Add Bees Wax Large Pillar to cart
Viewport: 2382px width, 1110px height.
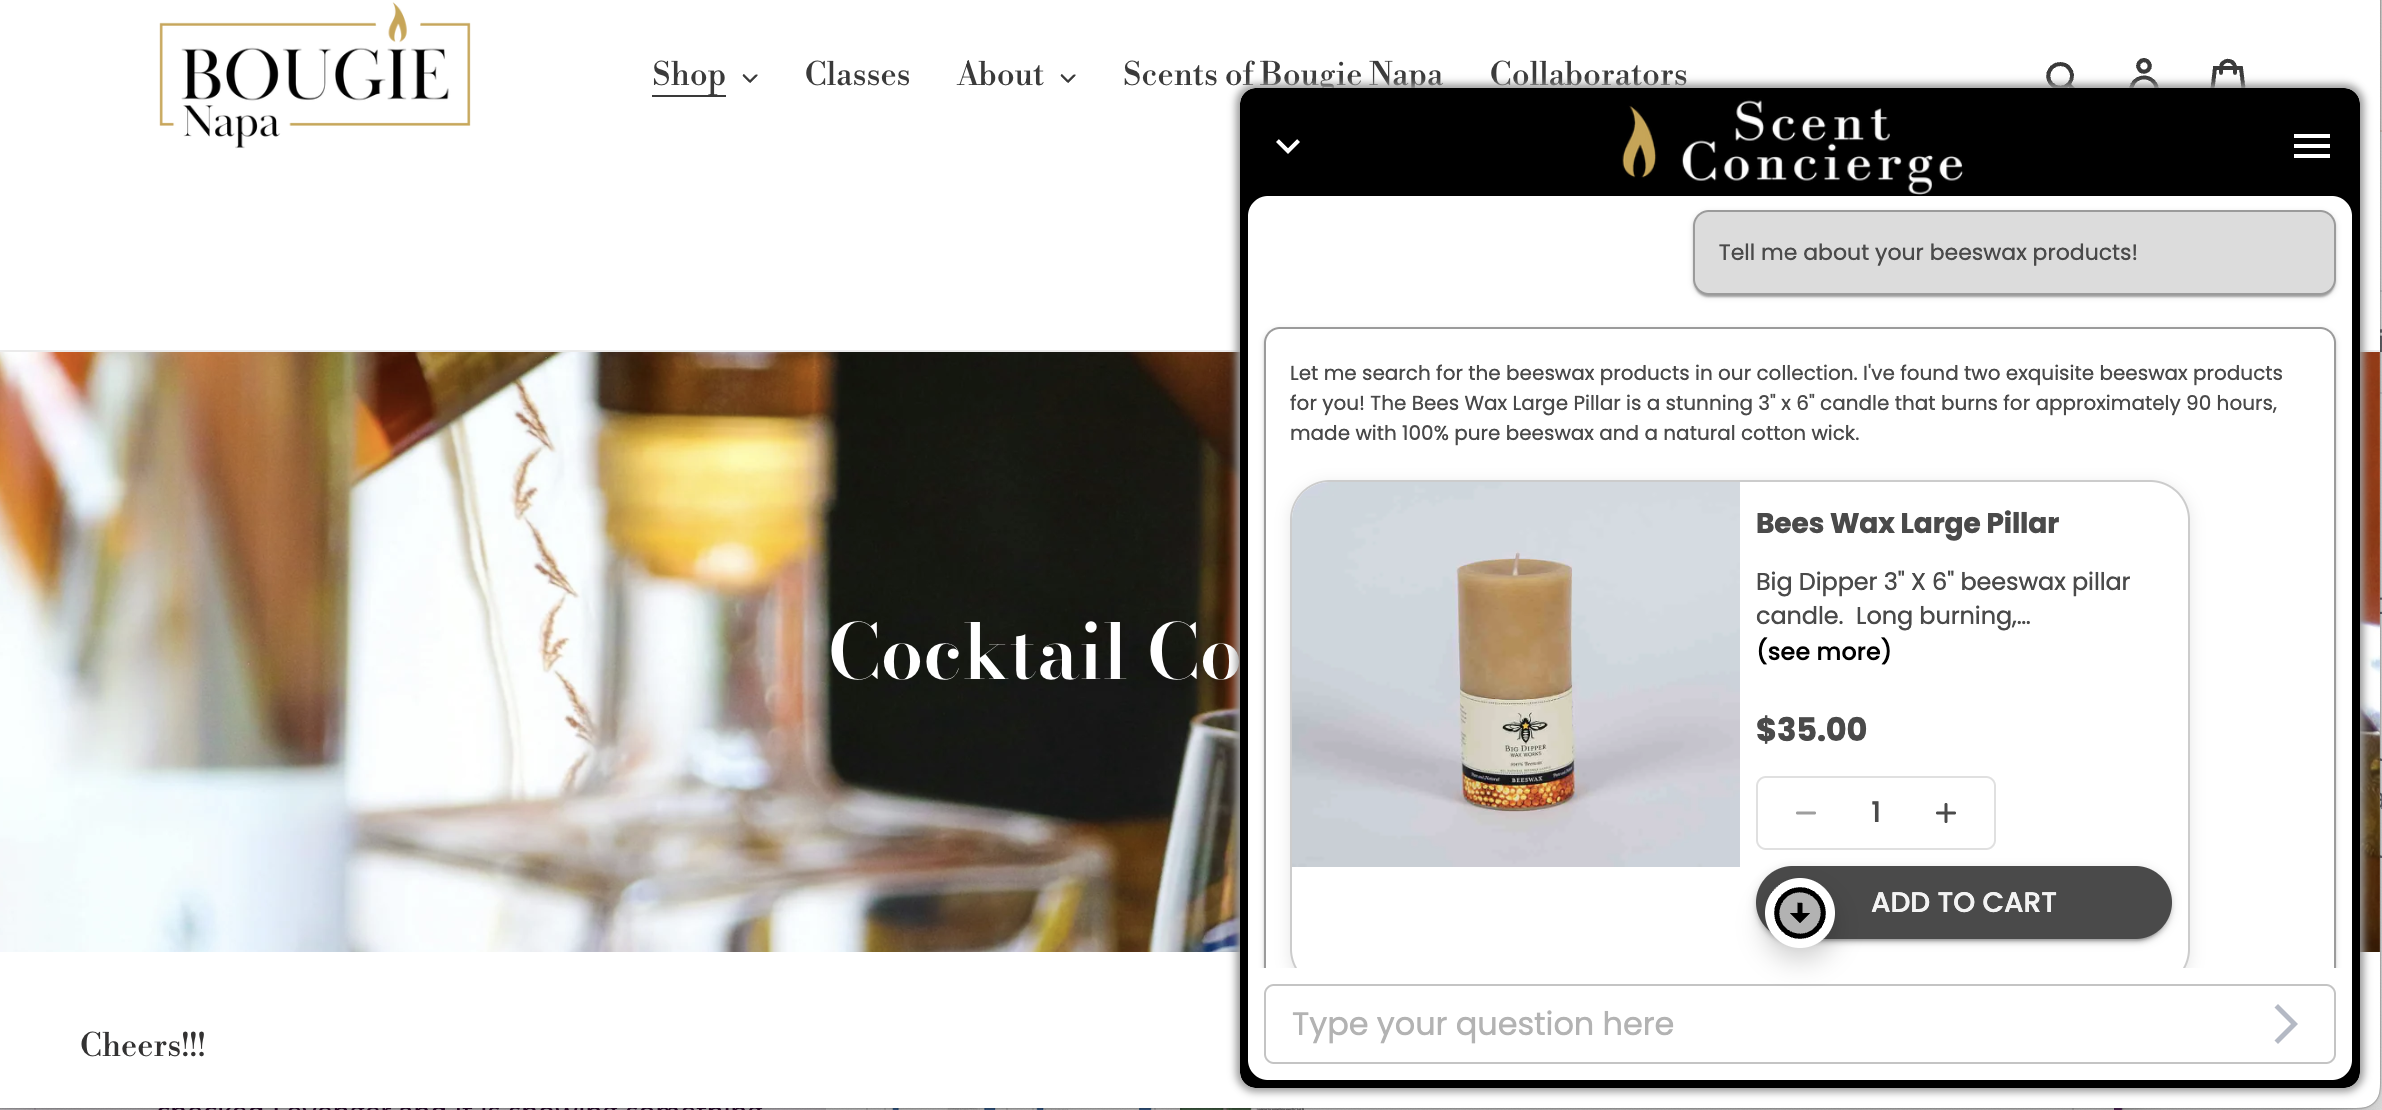(x=1963, y=902)
